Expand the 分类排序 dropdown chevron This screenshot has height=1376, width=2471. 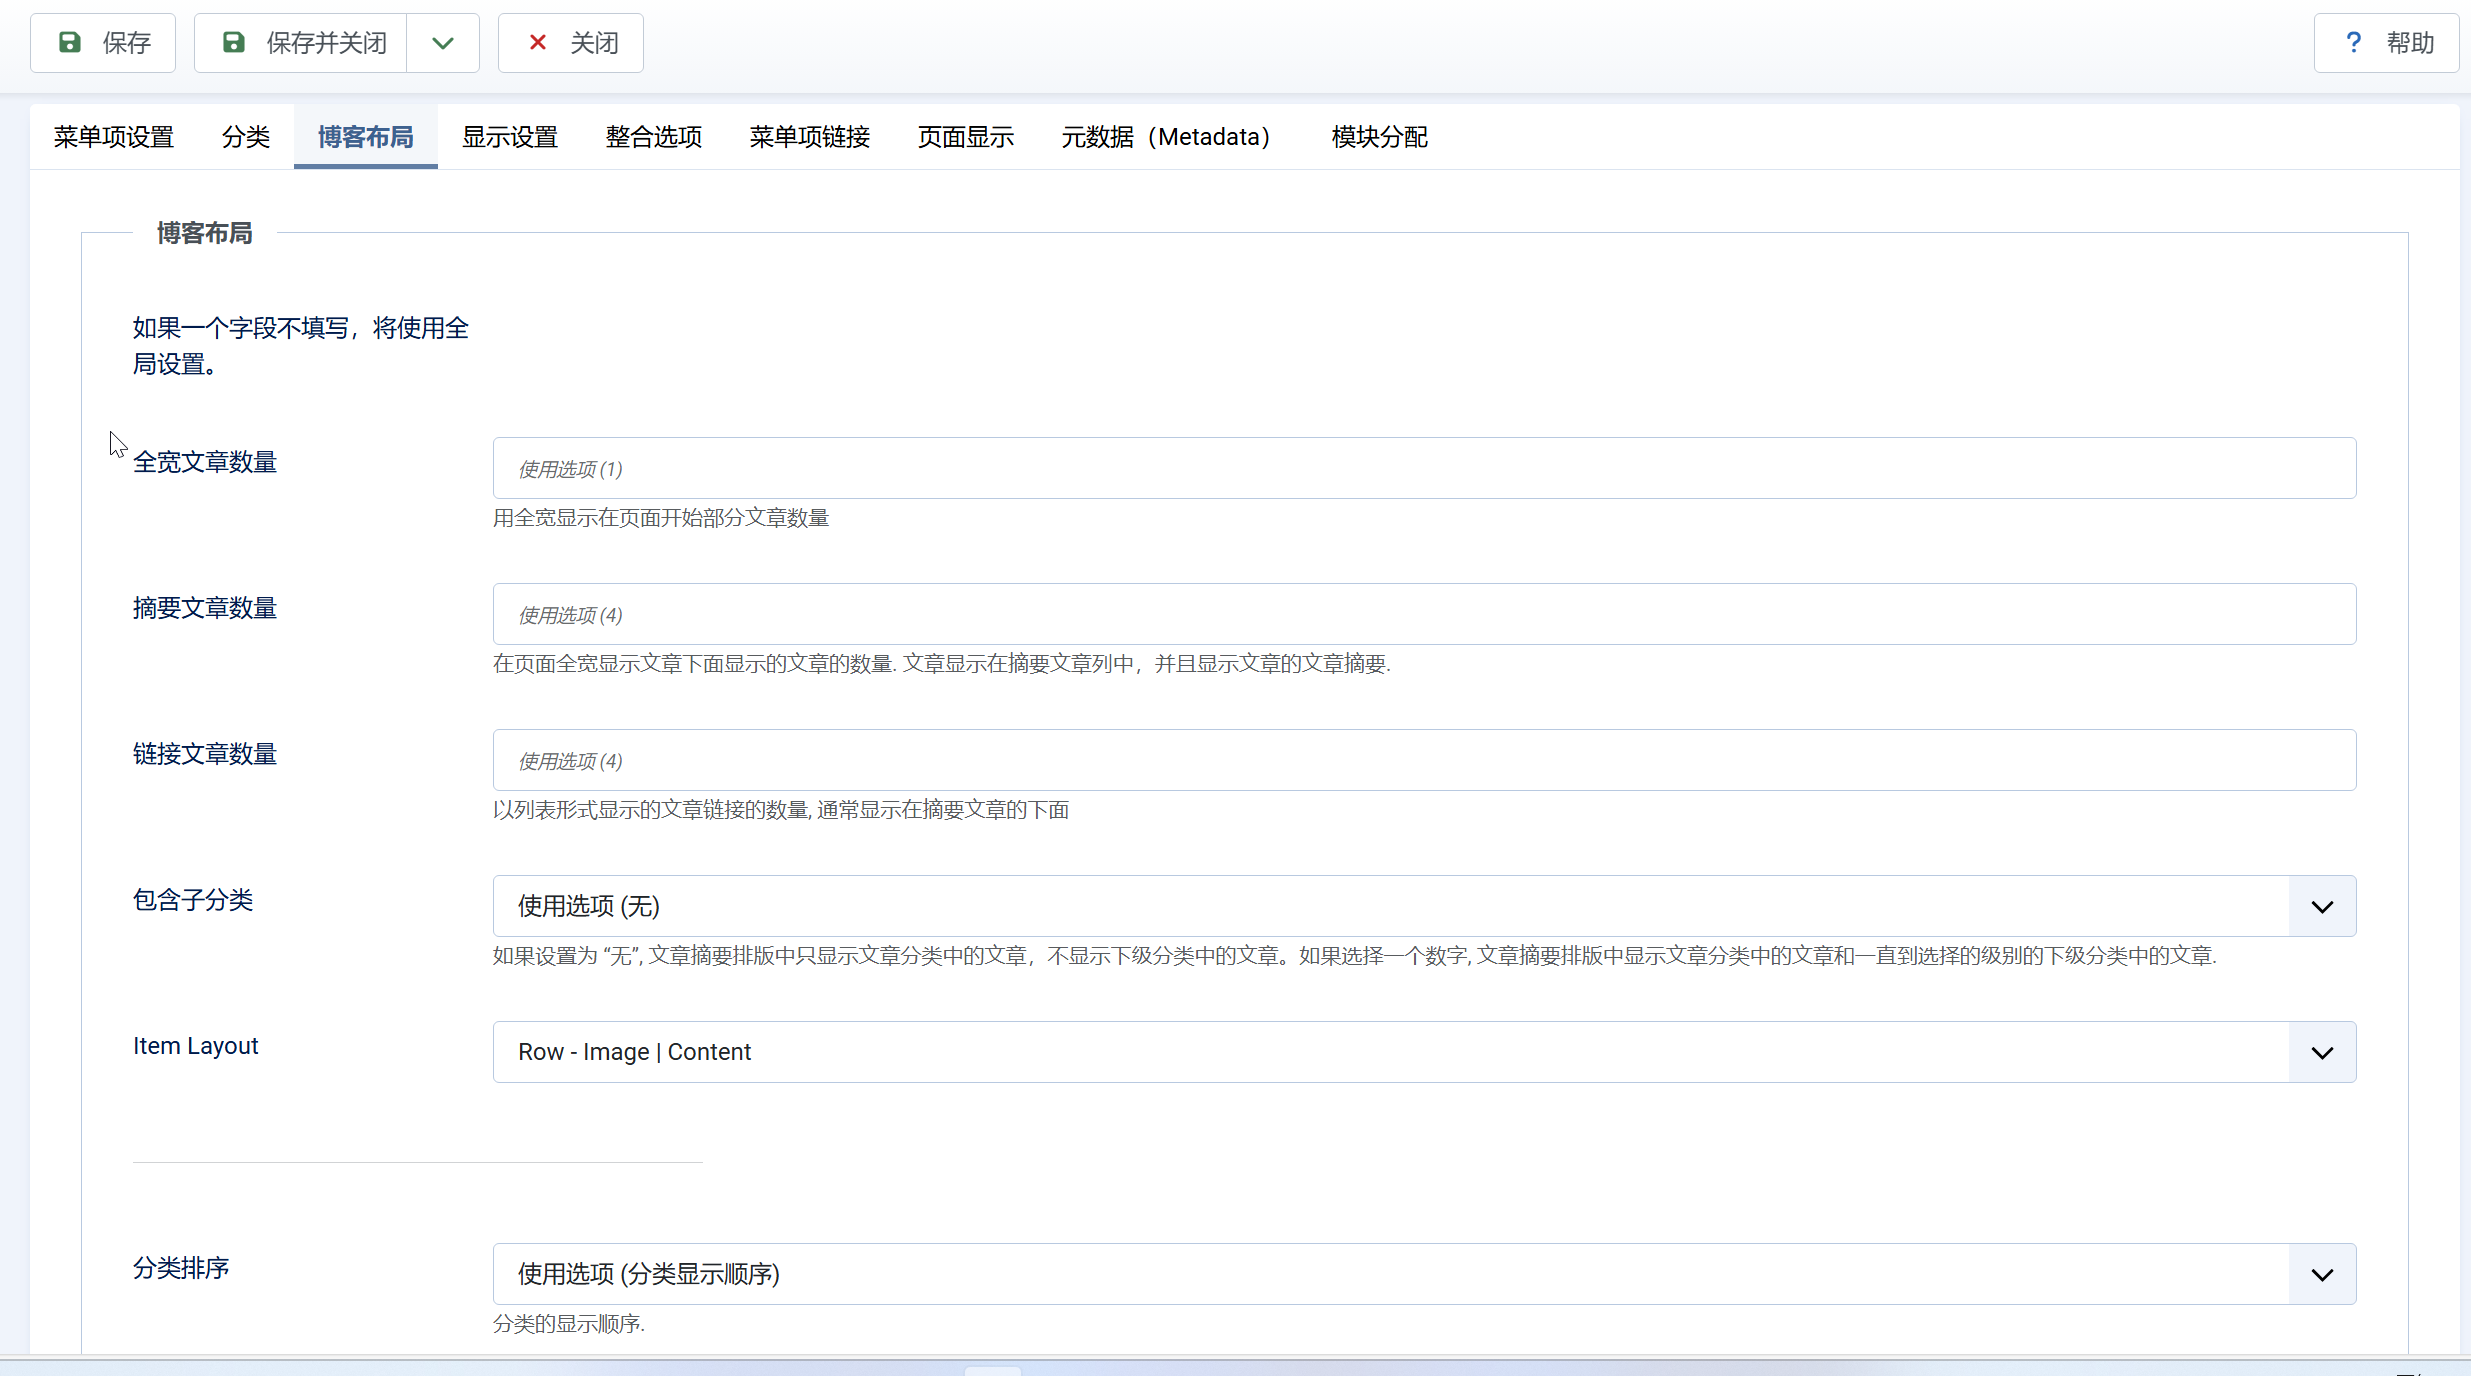[x=2321, y=1274]
